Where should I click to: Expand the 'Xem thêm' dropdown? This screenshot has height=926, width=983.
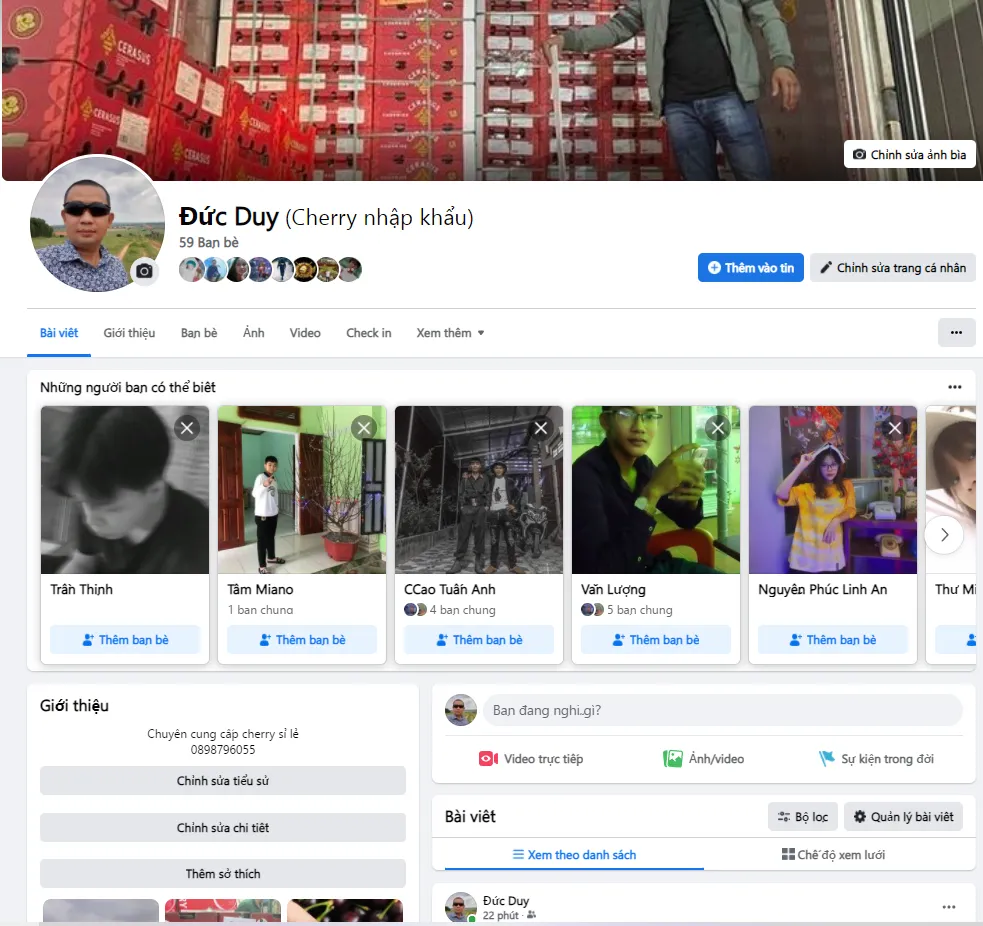point(450,333)
